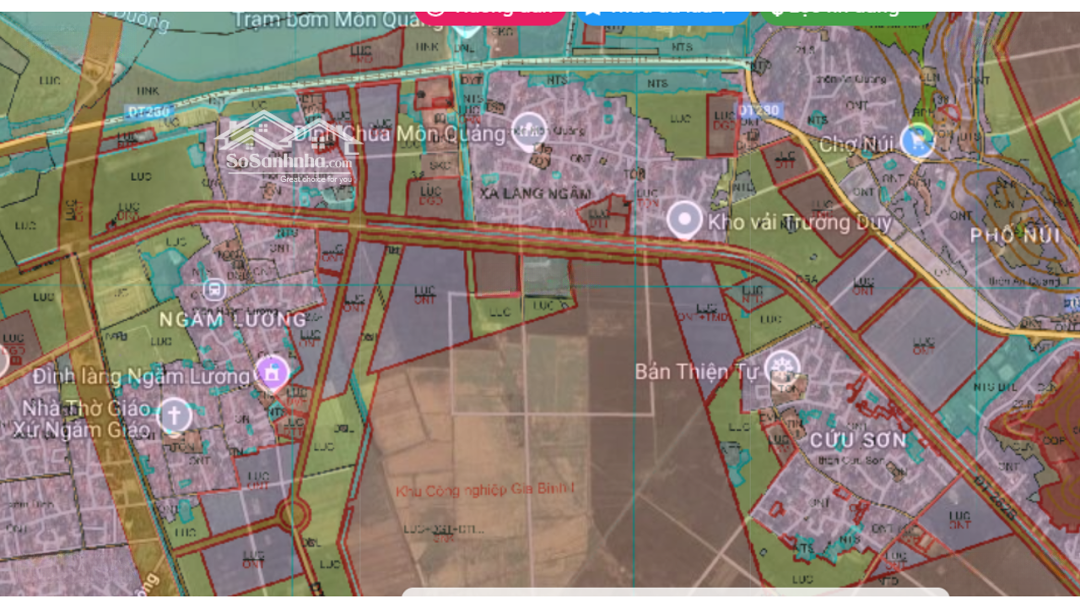Click the roundabout on the map

tap(293, 515)
